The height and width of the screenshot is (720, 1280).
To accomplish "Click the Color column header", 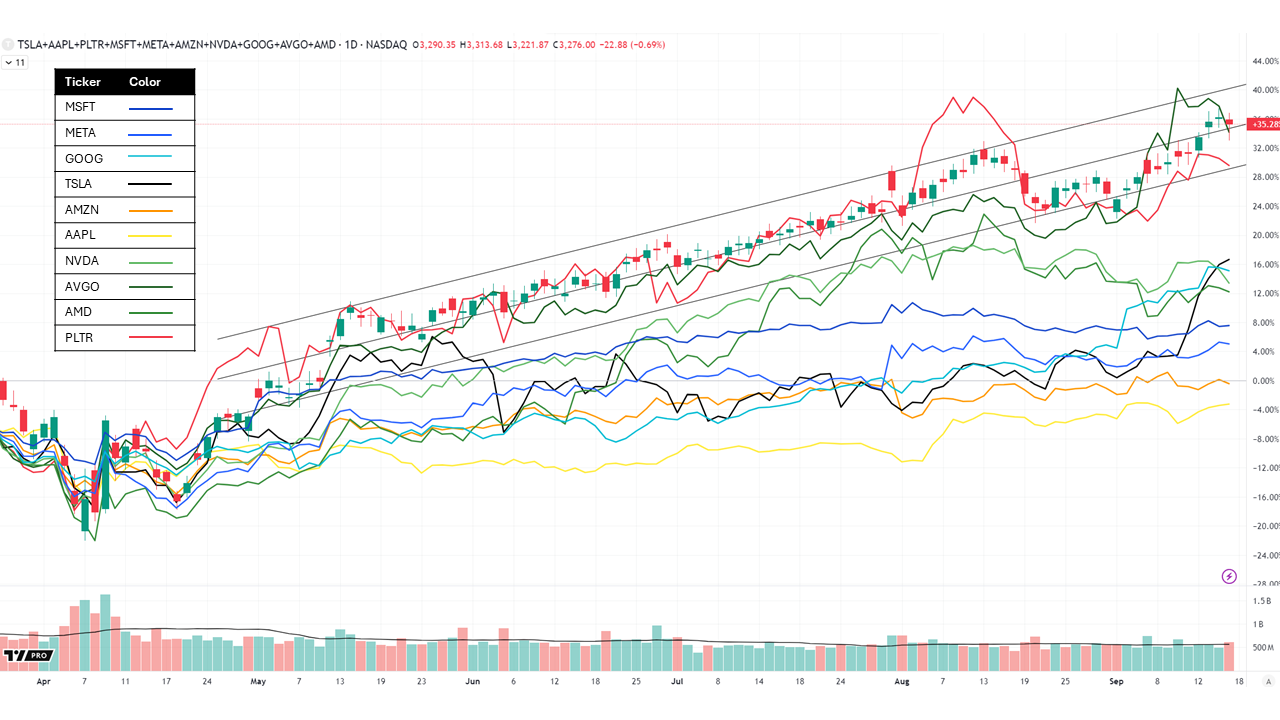I will coord(145,82).
